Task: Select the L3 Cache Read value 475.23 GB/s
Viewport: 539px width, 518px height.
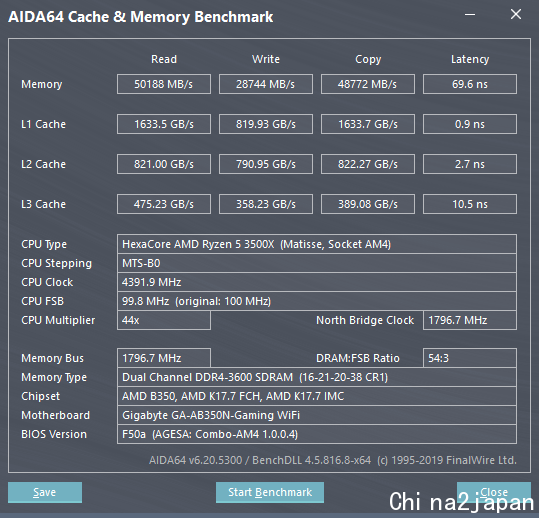Action: [164, 204]
